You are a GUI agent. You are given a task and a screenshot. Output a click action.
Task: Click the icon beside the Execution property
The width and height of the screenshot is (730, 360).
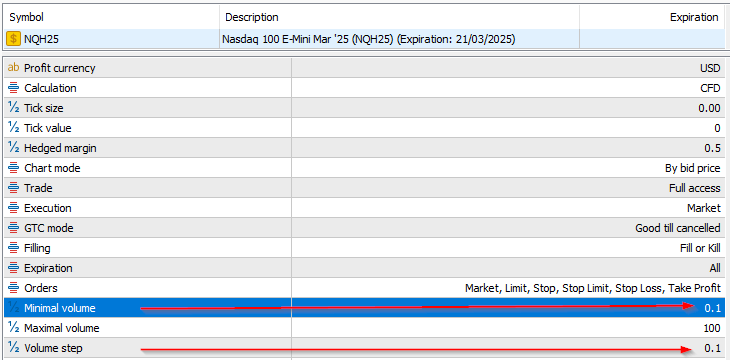tap(14, 208)
